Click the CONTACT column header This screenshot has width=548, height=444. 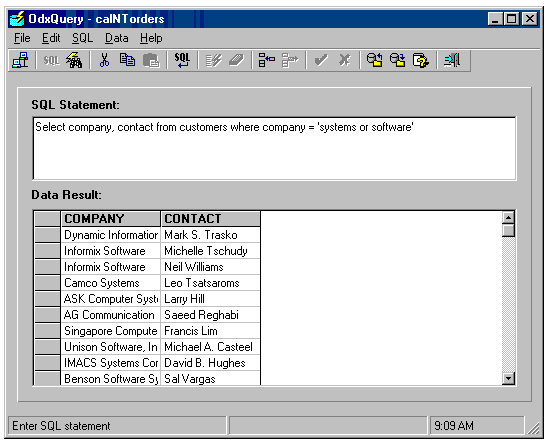coord(210,219)
